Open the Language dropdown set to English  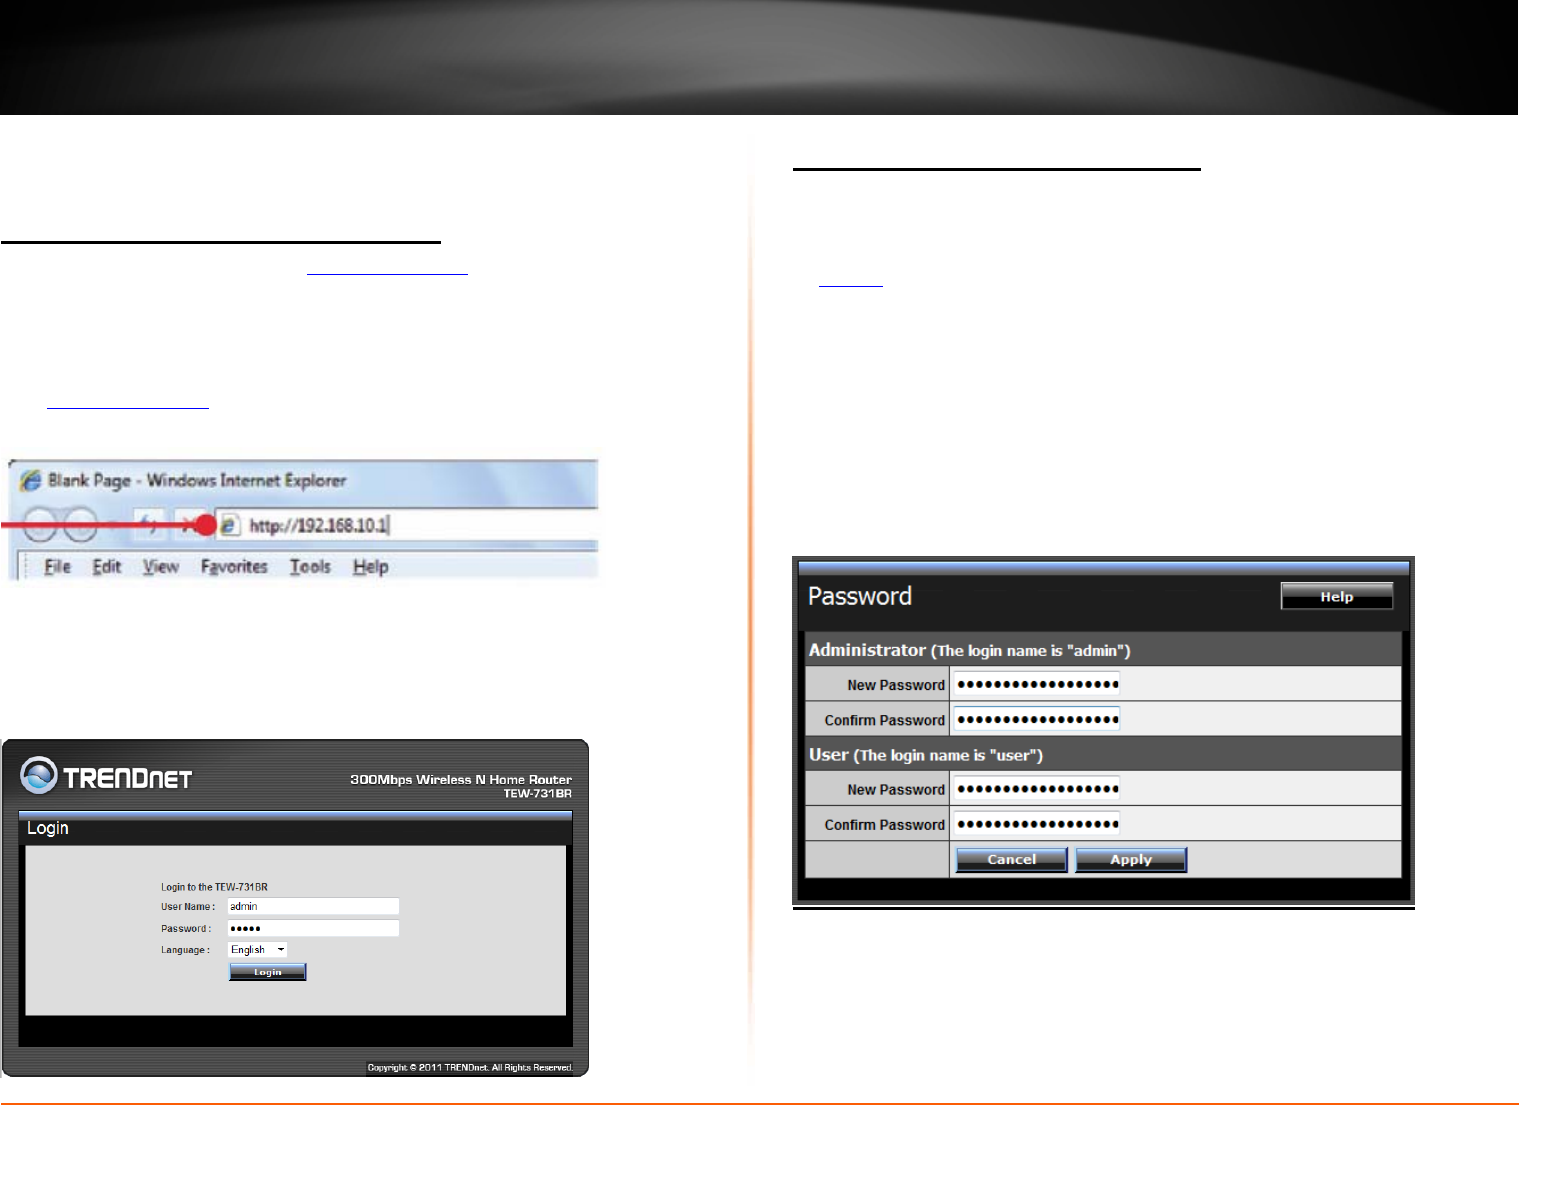pyautogui.click(x=257, y=950)
